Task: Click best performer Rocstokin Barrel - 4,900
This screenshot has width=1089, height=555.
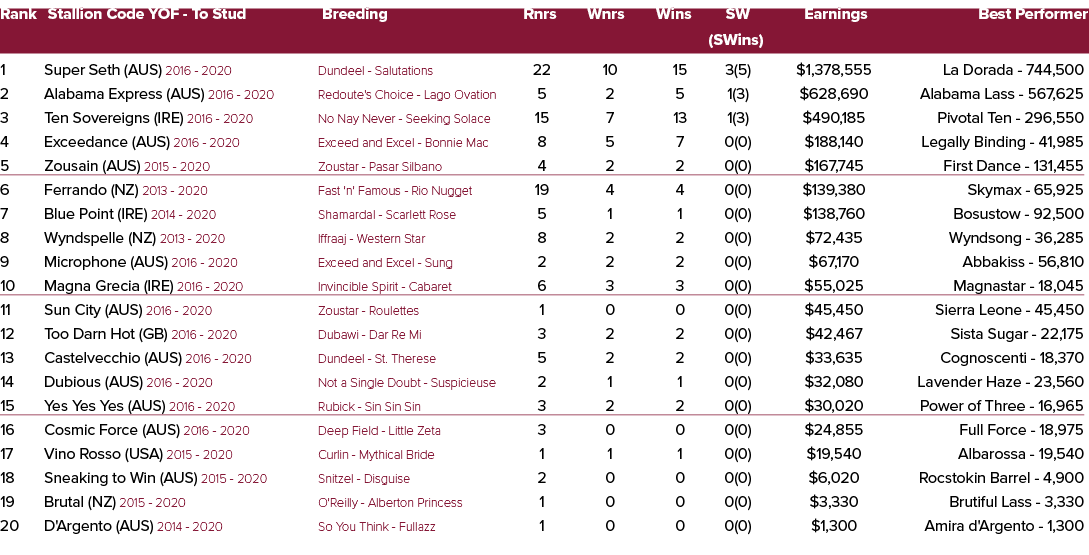Action: click(1001, 479)
